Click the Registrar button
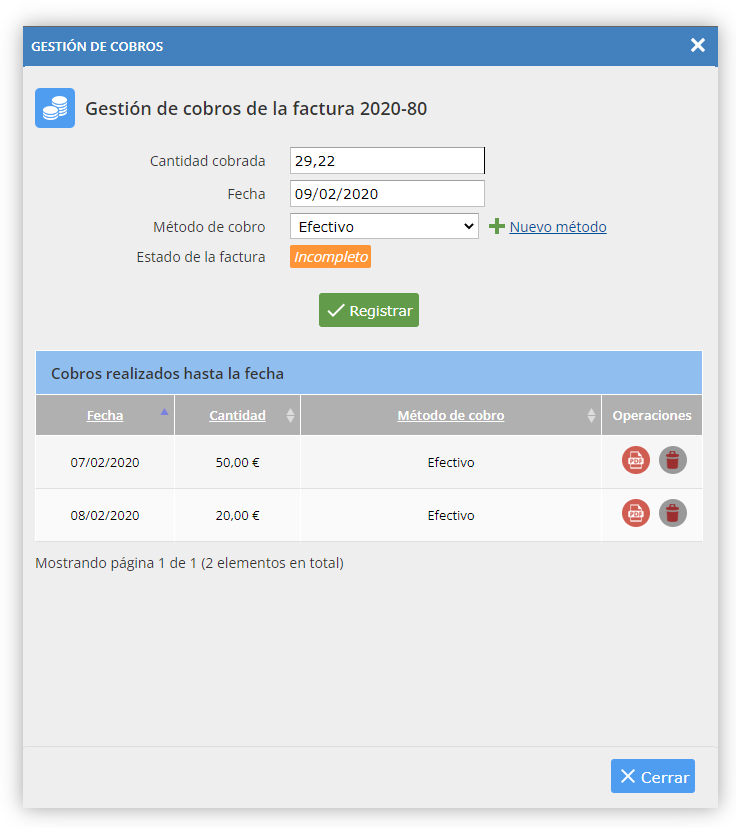This screenshot has height=828, width=736. point(369,310)
